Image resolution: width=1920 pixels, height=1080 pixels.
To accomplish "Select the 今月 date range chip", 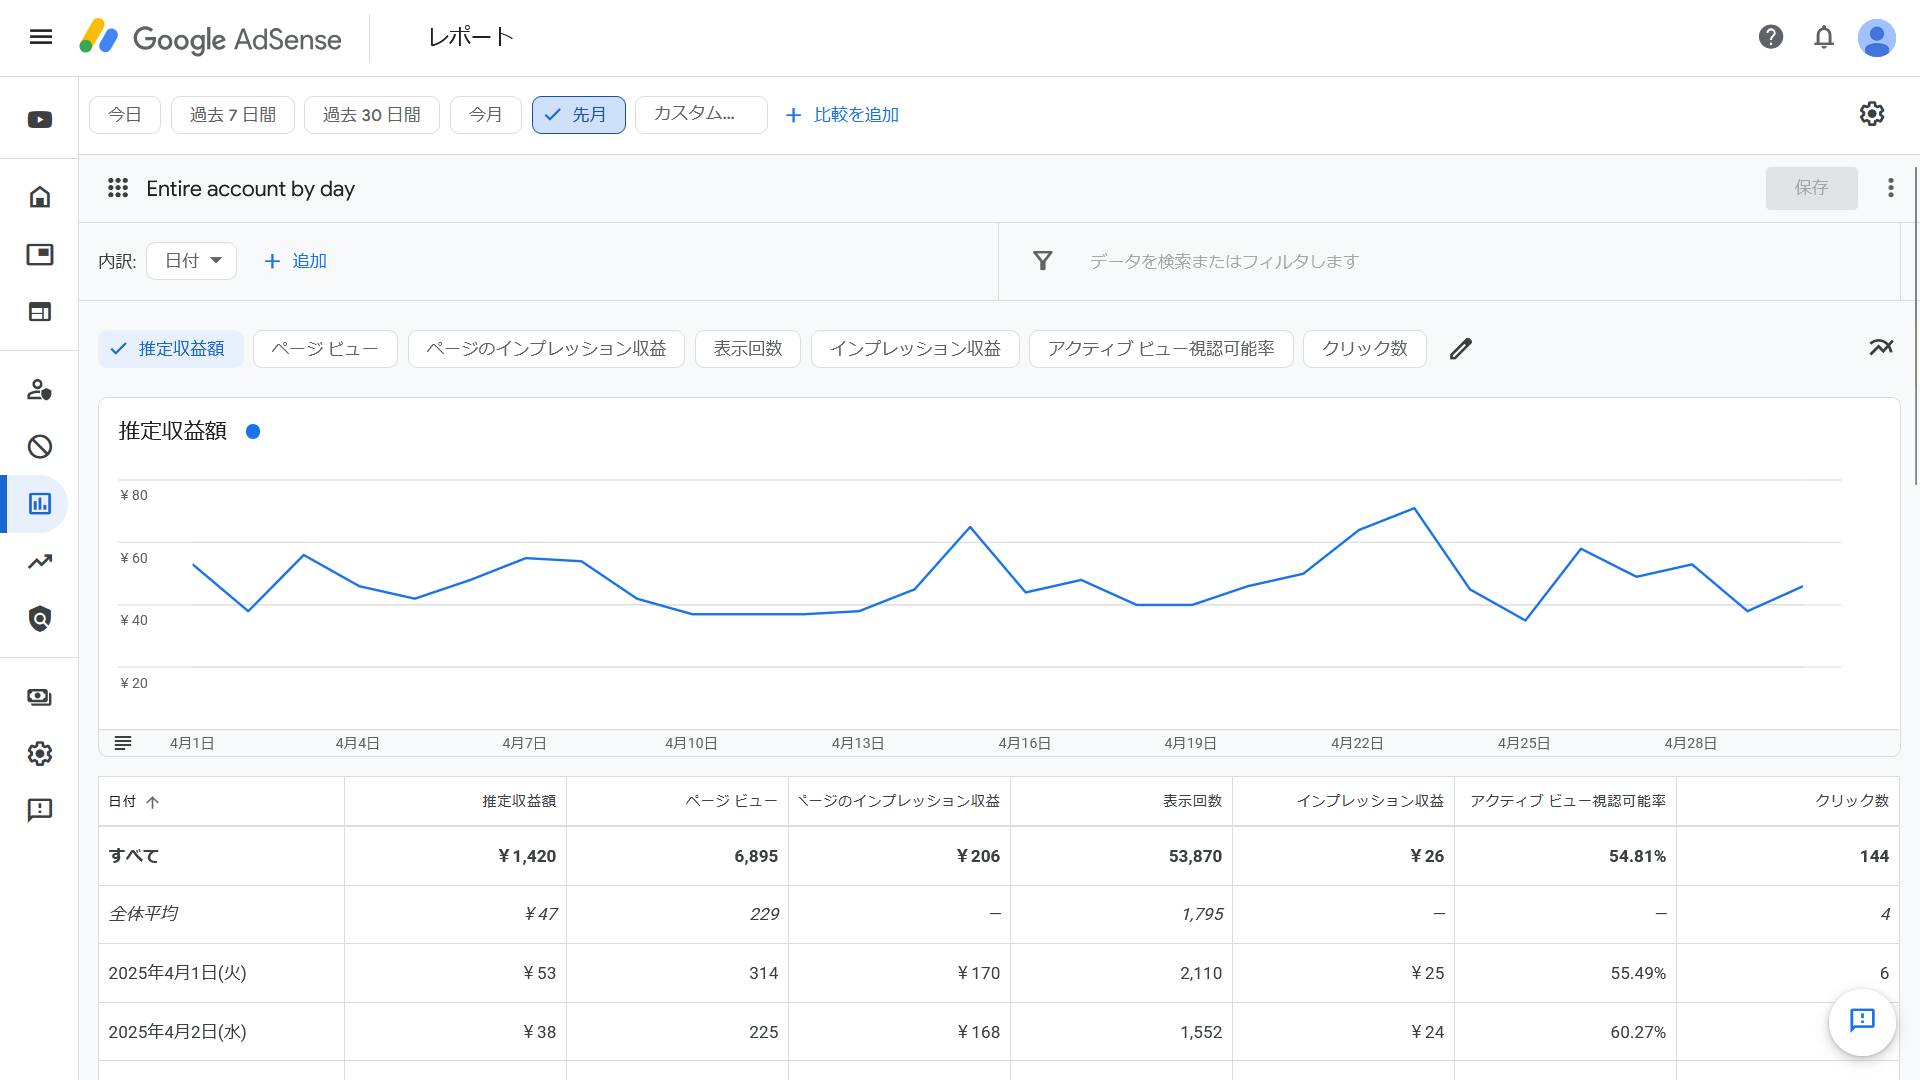I will (486, 115).
